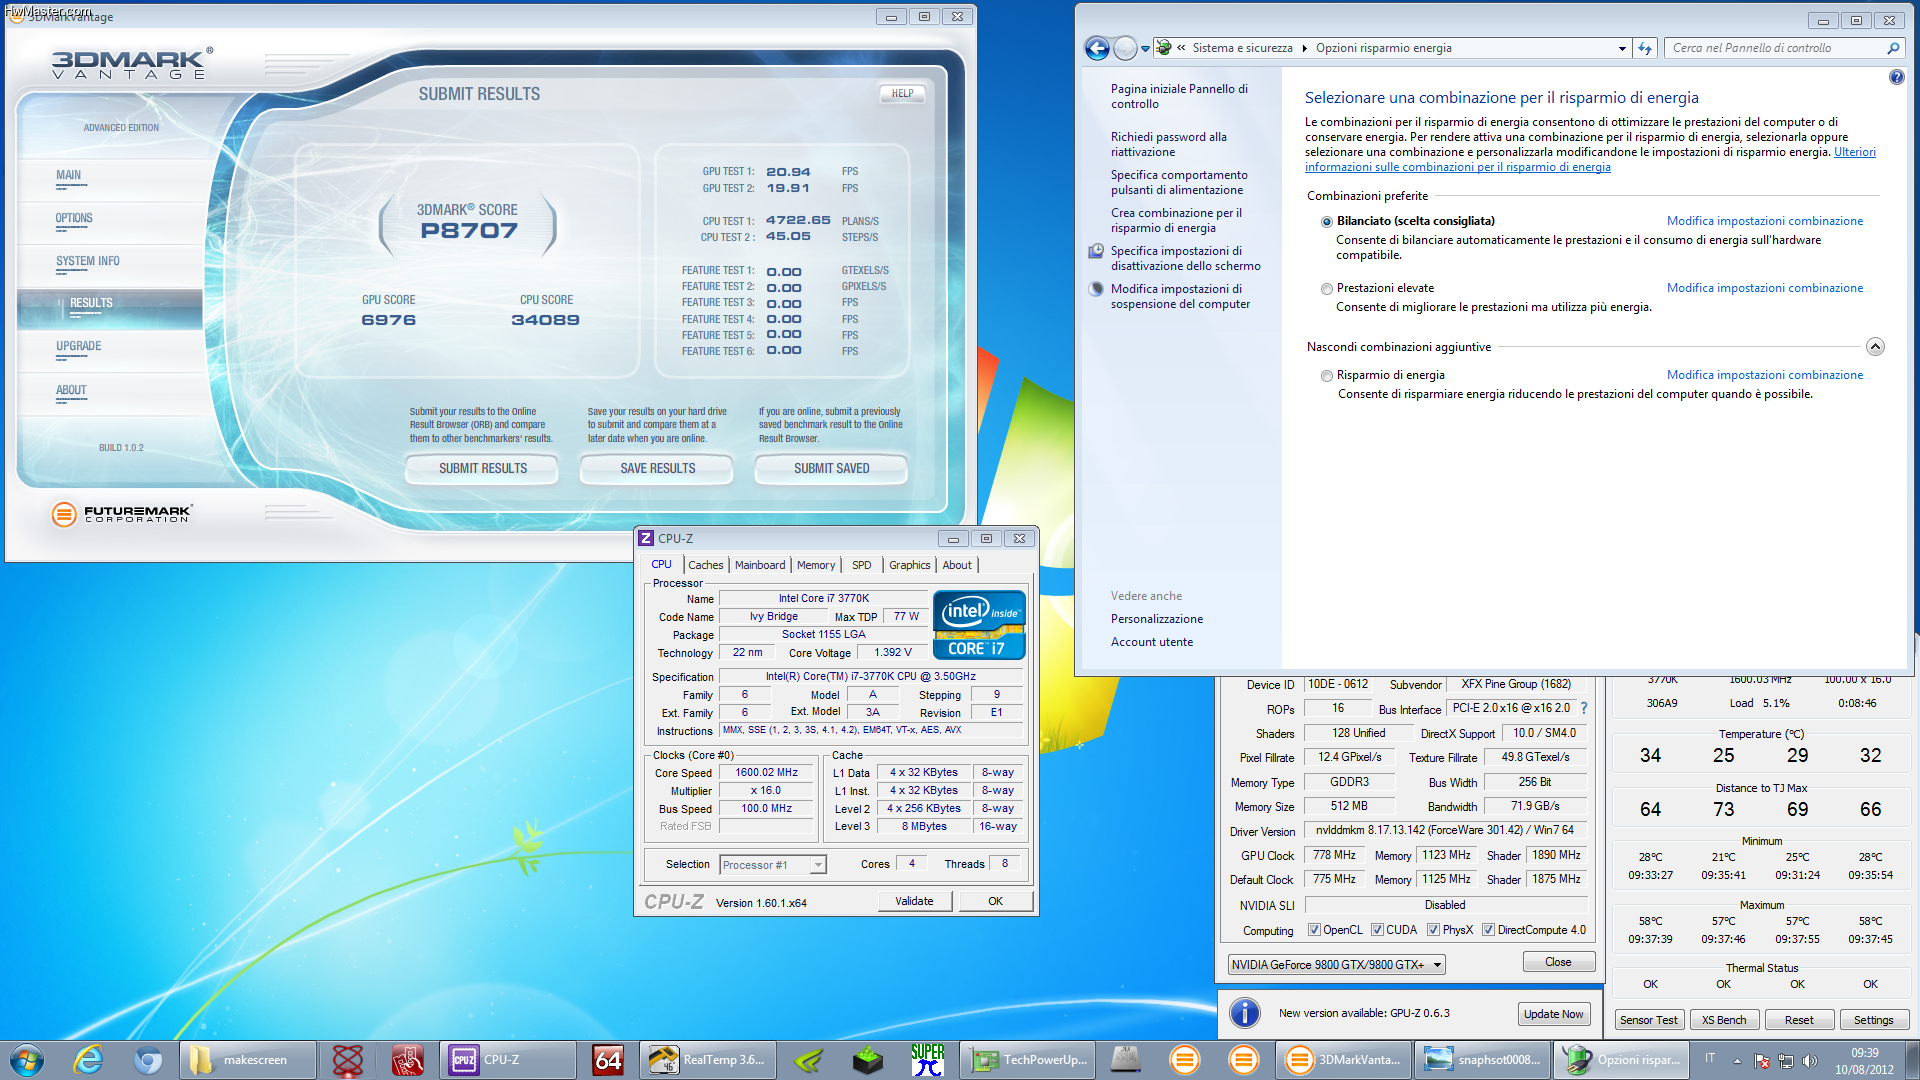Click the SAVE RESULTS button

(657, 468)
